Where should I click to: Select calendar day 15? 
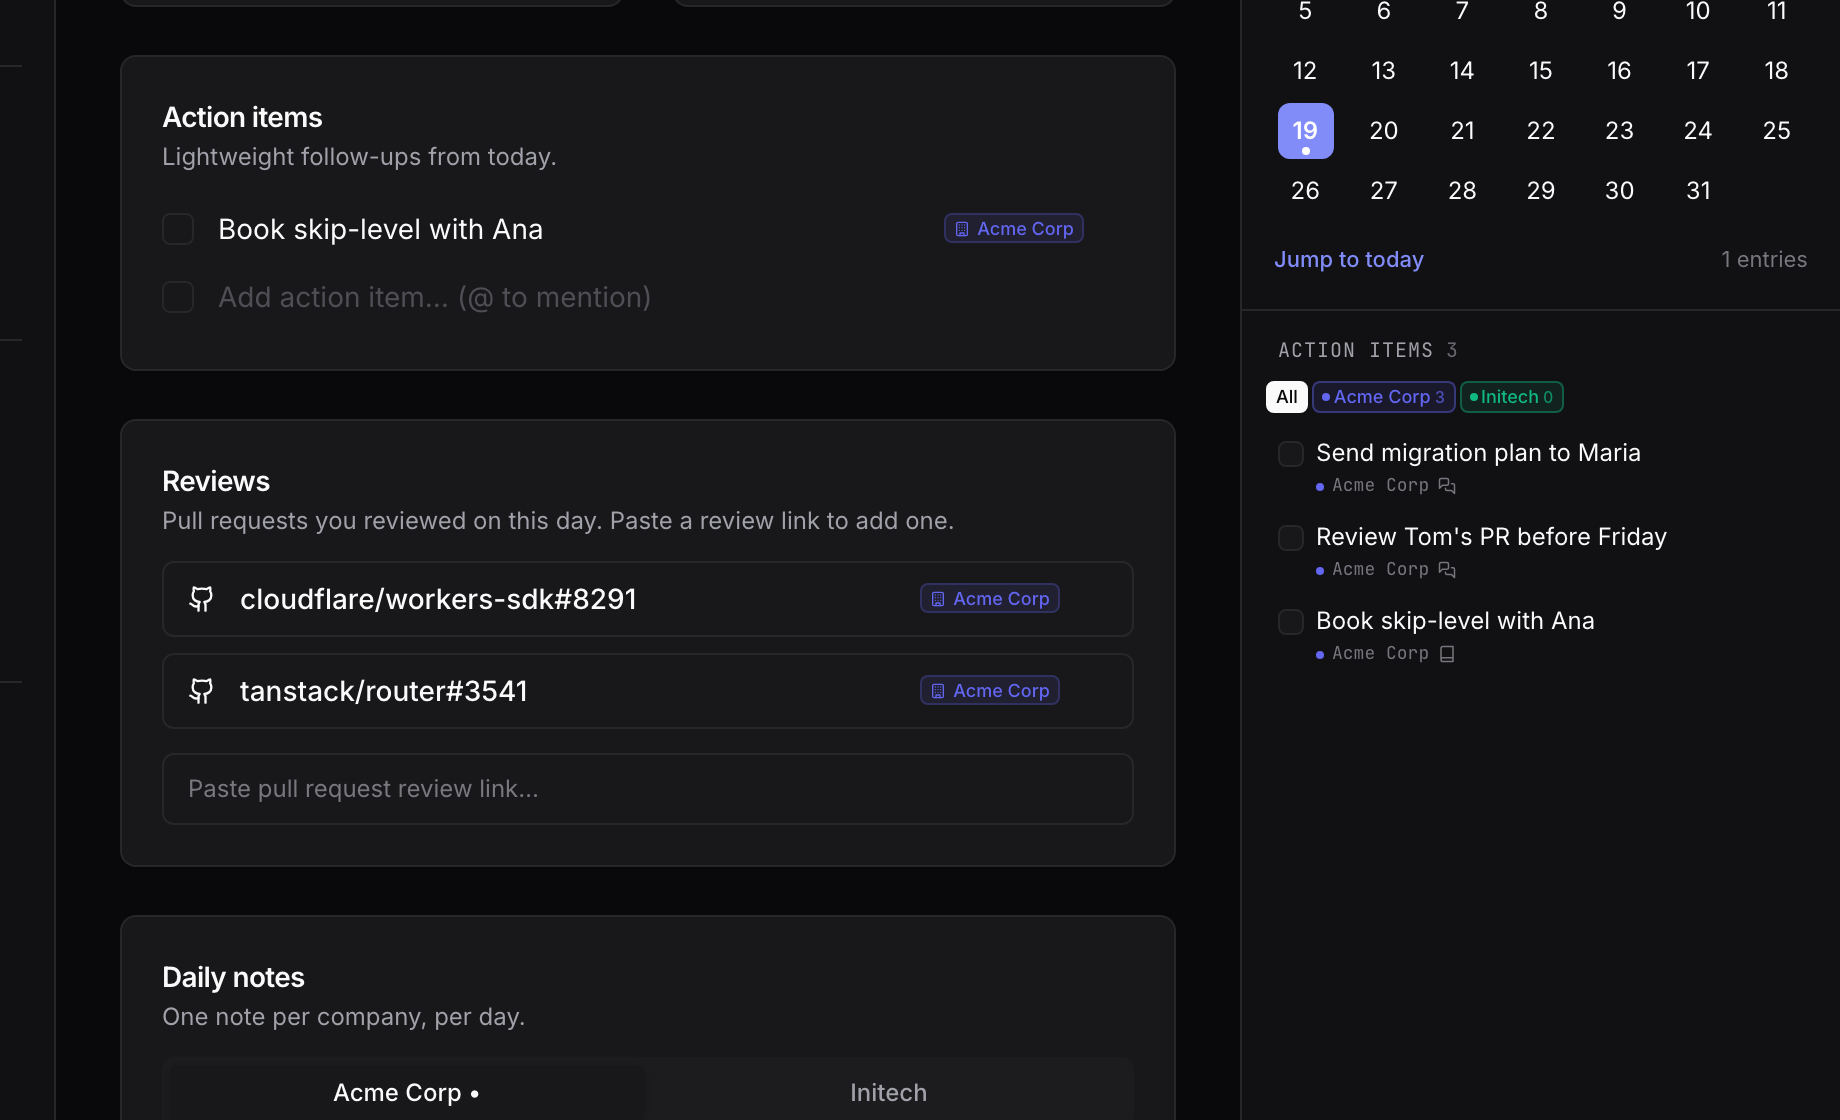pos(1541,71)
